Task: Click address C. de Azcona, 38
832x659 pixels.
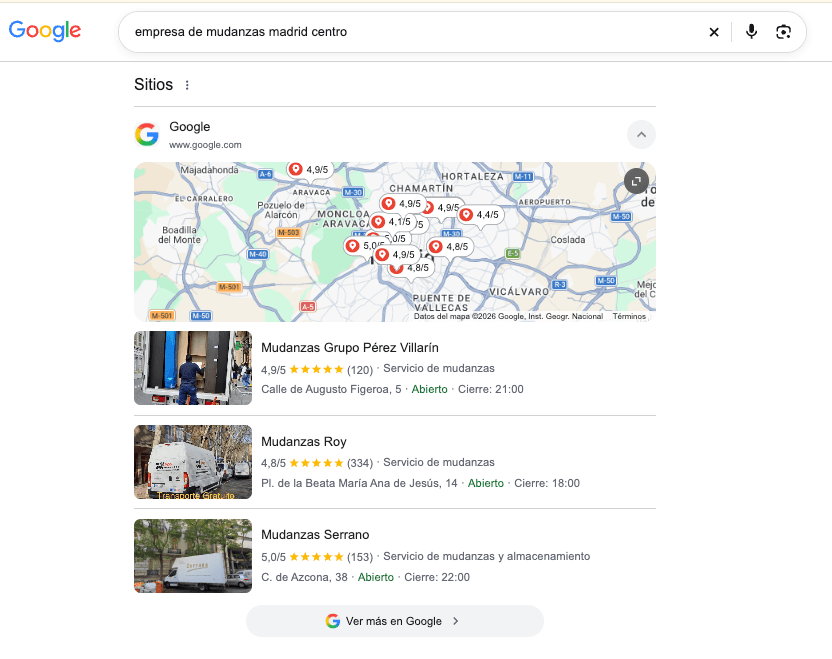Action: [x=304, y=577]
